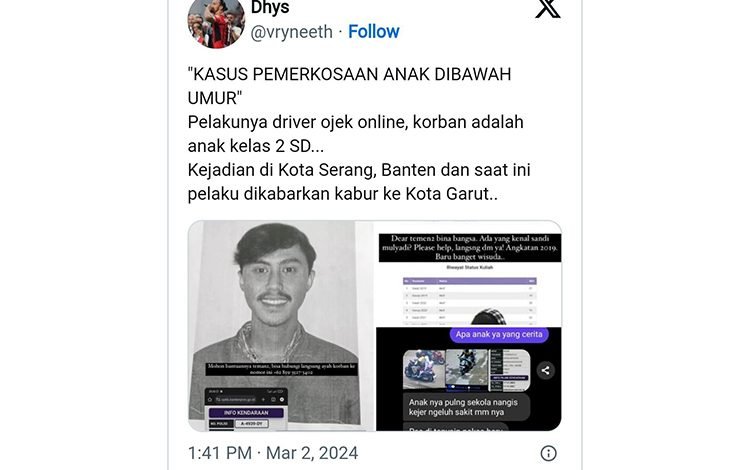Open the black-and-white portrait photo
This screenshot has width=750, height=470.
pos(281,326)
